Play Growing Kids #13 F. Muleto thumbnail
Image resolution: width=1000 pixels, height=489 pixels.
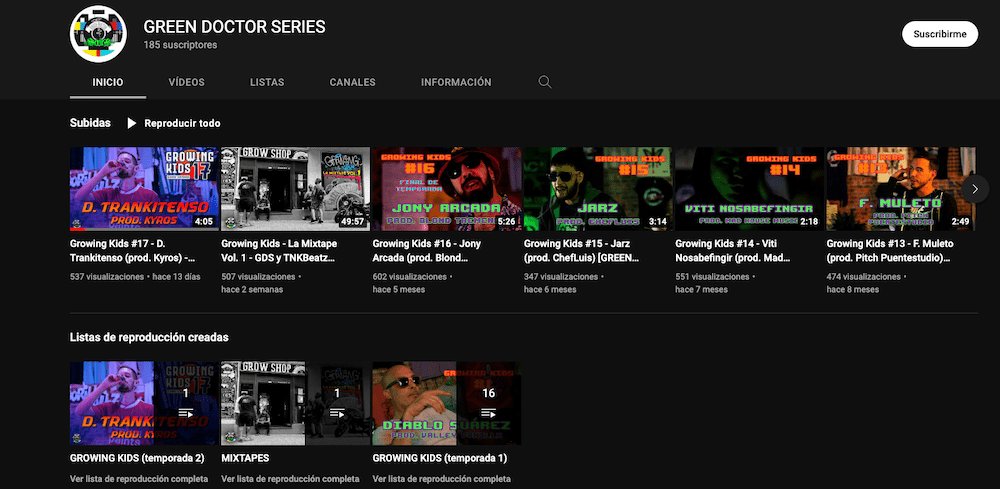tap(901, 189)
